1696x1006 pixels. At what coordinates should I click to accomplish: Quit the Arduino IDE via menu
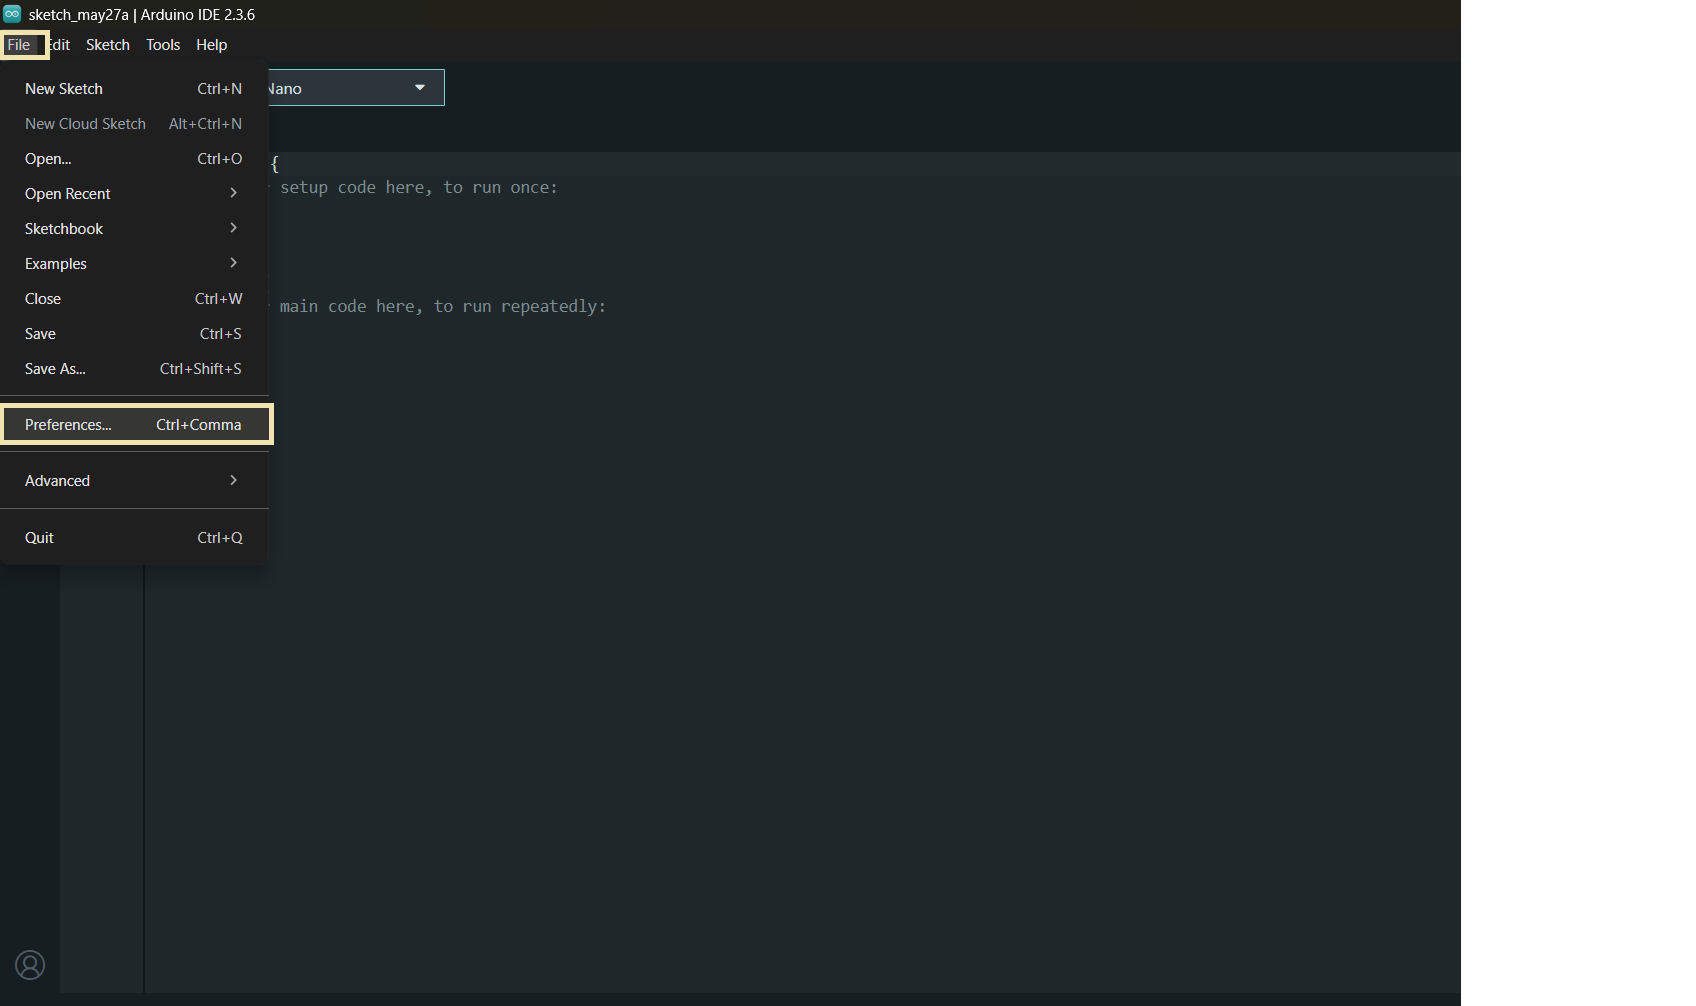click(x=133, y=538)
